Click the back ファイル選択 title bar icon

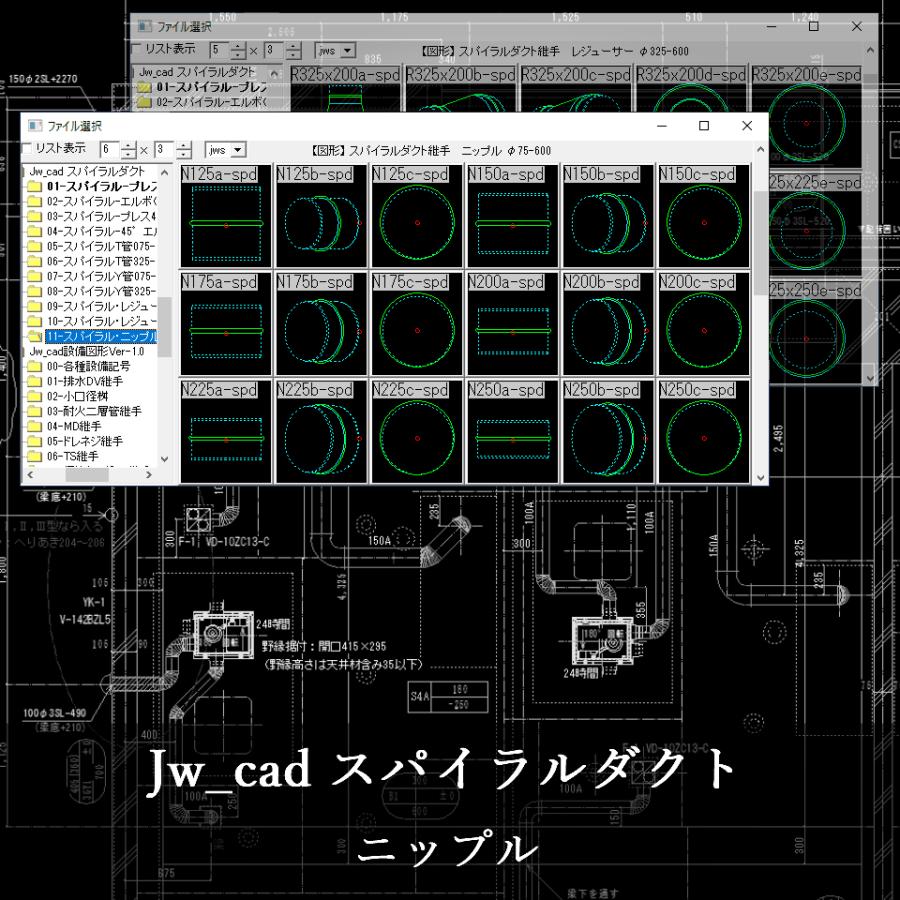coord(144,25)
